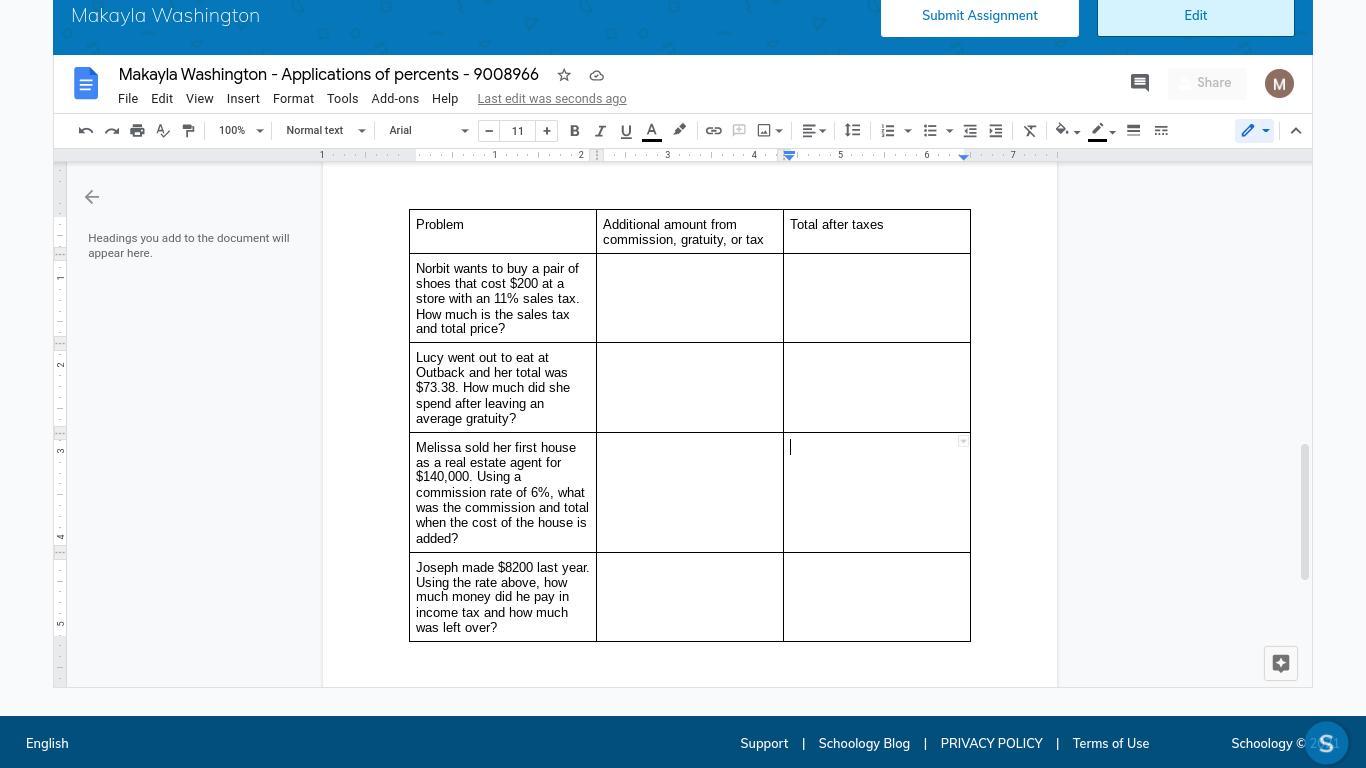Click the Print icon in toolbar
The height and width of the screenshot is (768, 1366).
[x=137, y=131]
